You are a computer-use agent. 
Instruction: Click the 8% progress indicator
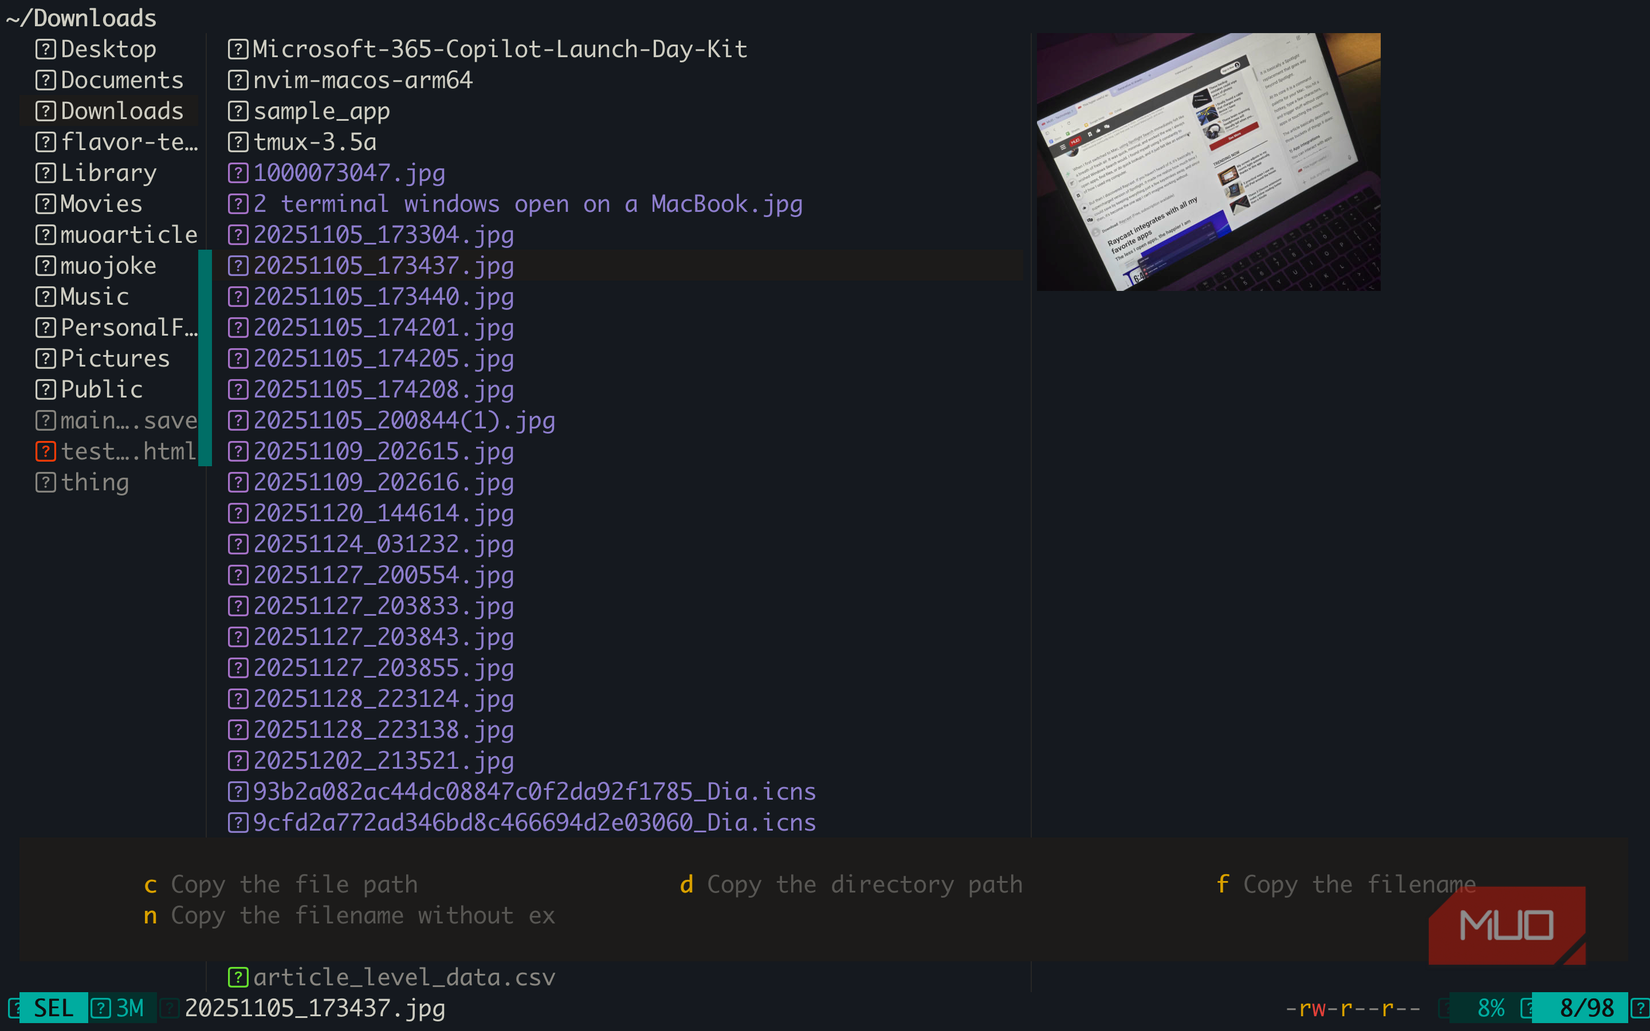pyautogui.click(x=1489, y=1008)
